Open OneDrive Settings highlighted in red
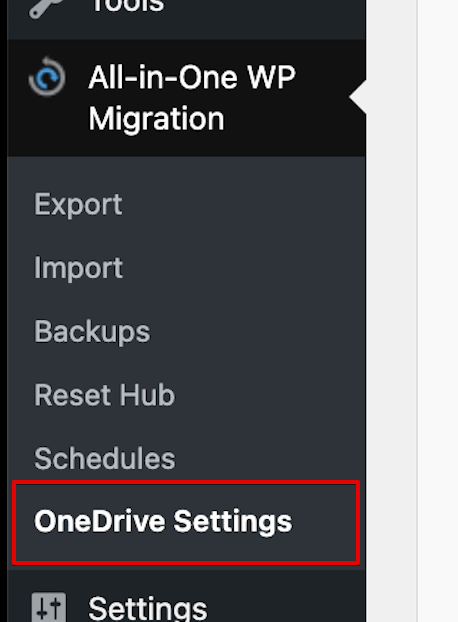Image resolution: width=458 pixels, height=622 pixels. pos(163,522)
